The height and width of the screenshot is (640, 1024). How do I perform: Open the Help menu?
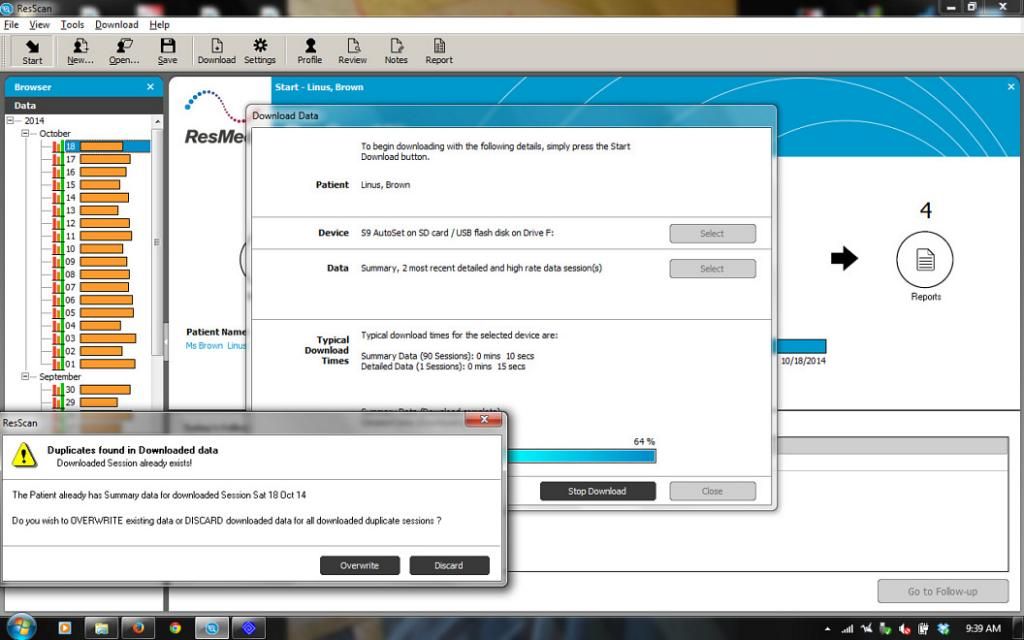(x=159, y=25)
